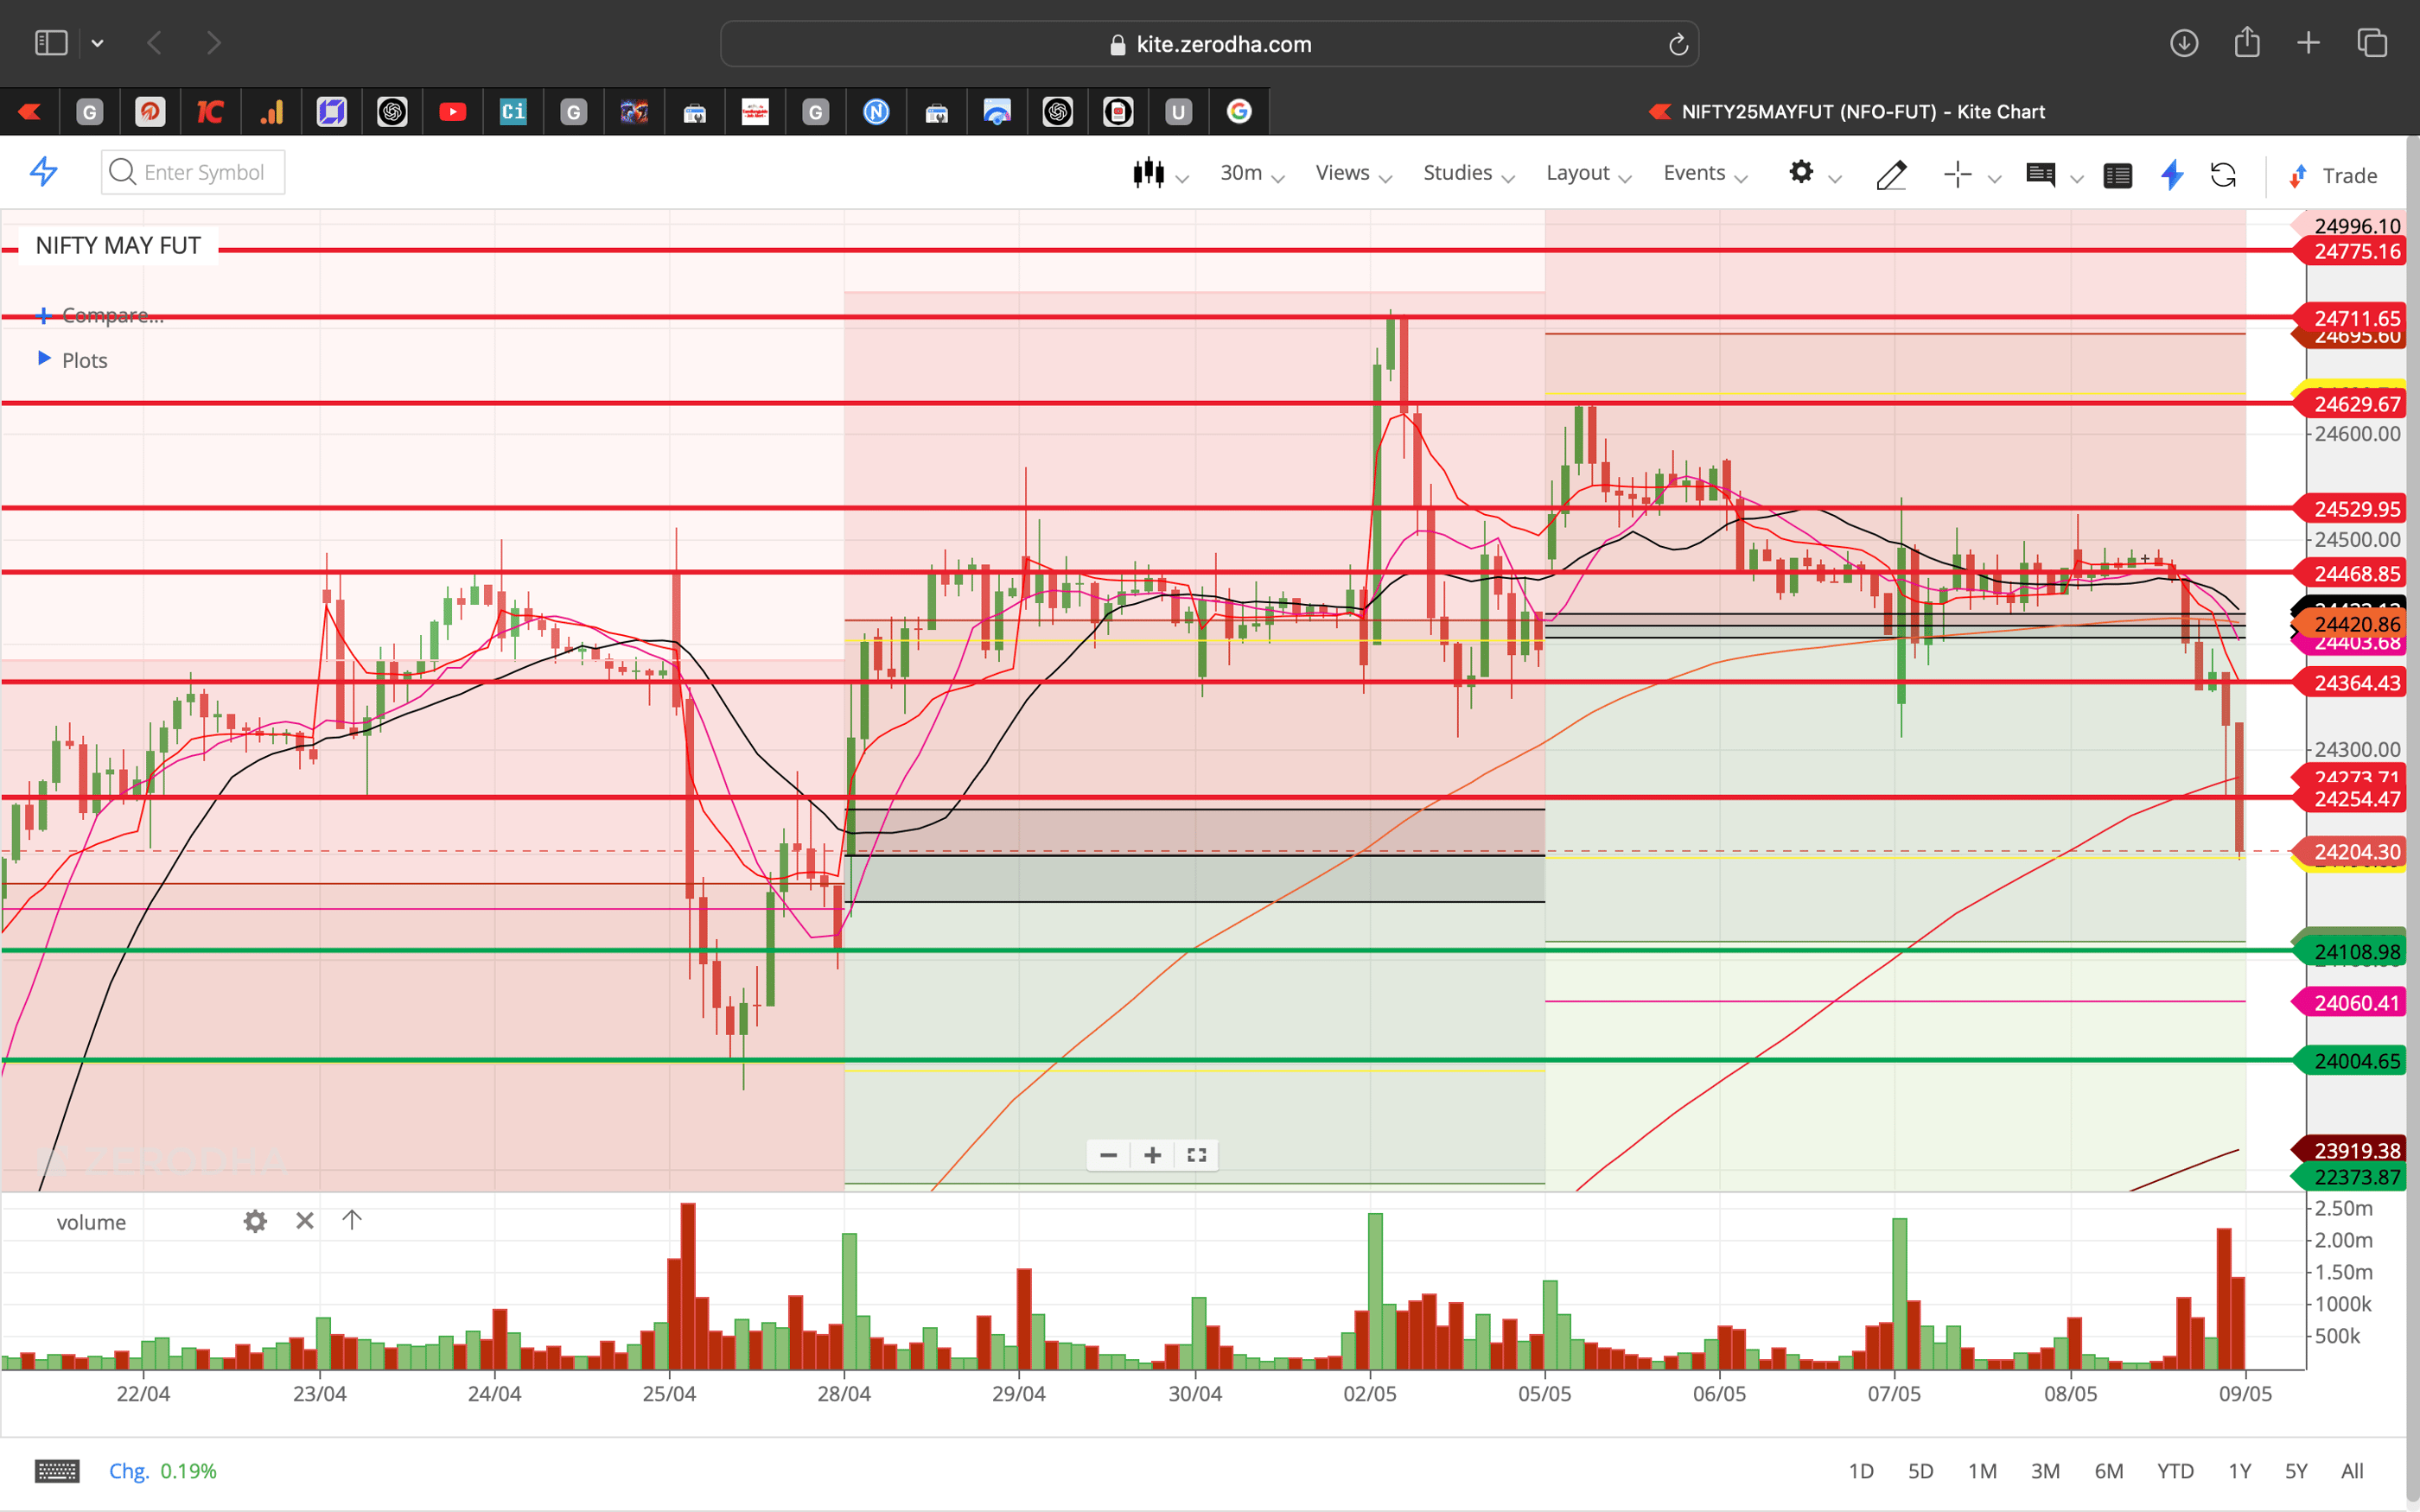Open the Events dropdown
The height and width of the screenshot is (1512, 2420).
tap(1697, 172)
